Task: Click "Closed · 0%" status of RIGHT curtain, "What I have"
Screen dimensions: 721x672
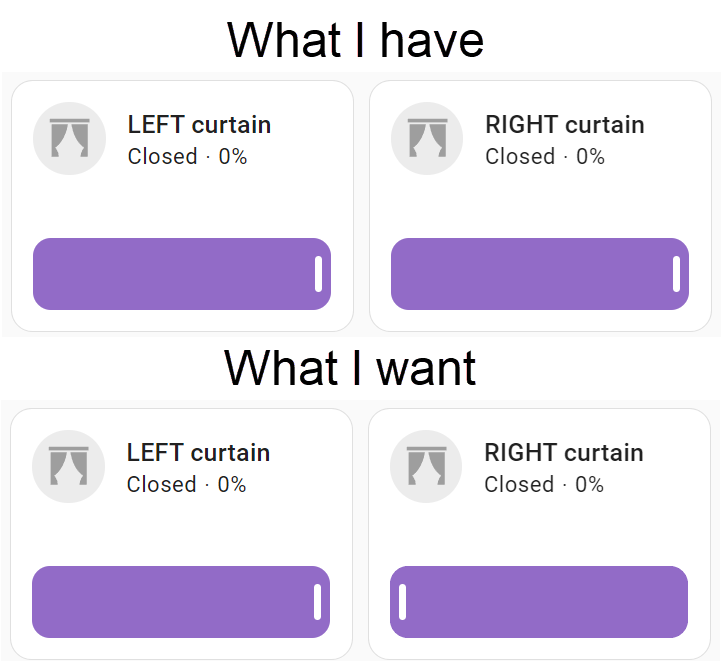Action: click(x=545, y=157)
